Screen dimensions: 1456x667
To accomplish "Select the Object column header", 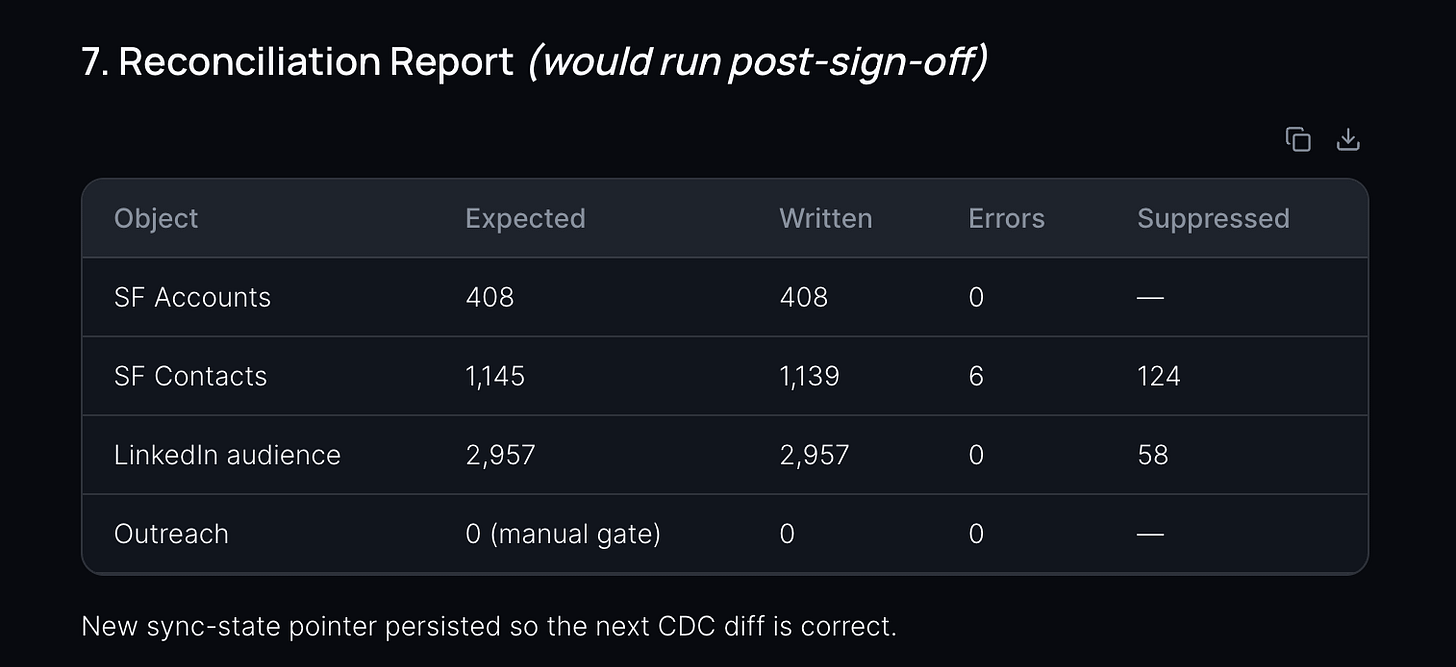I will 156,218.
